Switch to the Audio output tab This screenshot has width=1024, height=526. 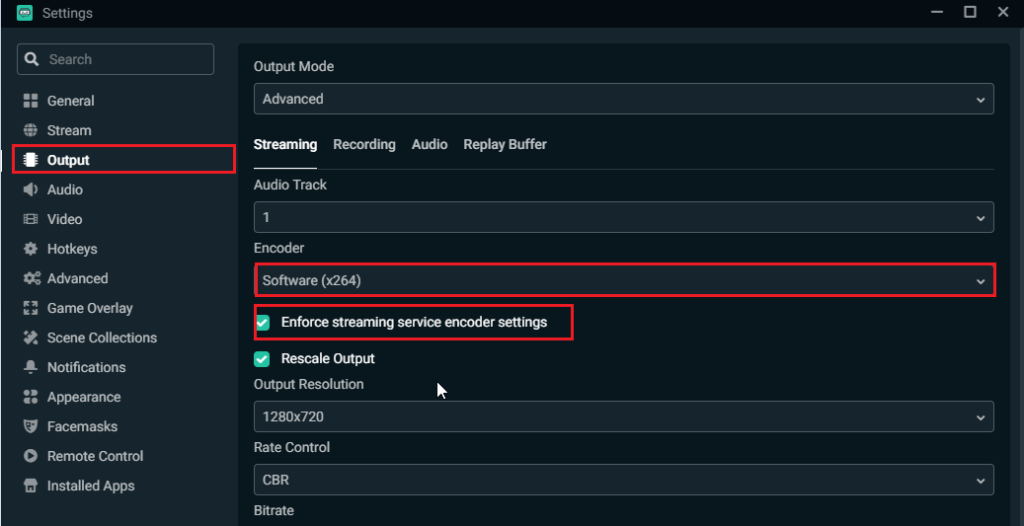click(430, 144)
